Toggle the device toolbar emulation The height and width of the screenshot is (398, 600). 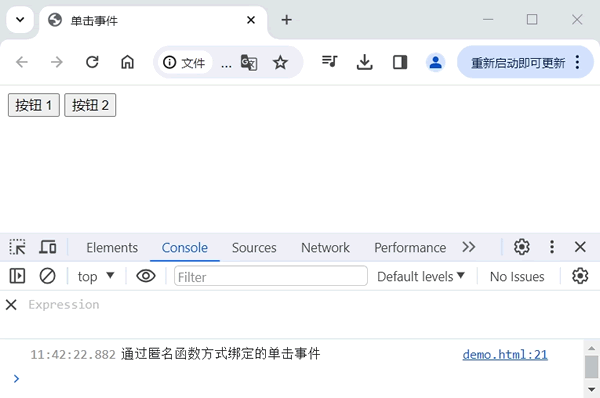pos(48,247)
